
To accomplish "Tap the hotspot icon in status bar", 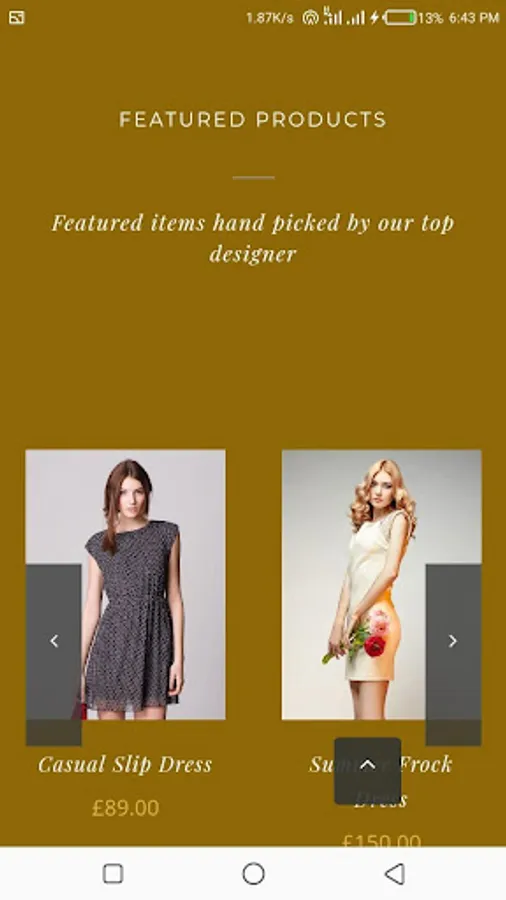I will pos(310,18).
